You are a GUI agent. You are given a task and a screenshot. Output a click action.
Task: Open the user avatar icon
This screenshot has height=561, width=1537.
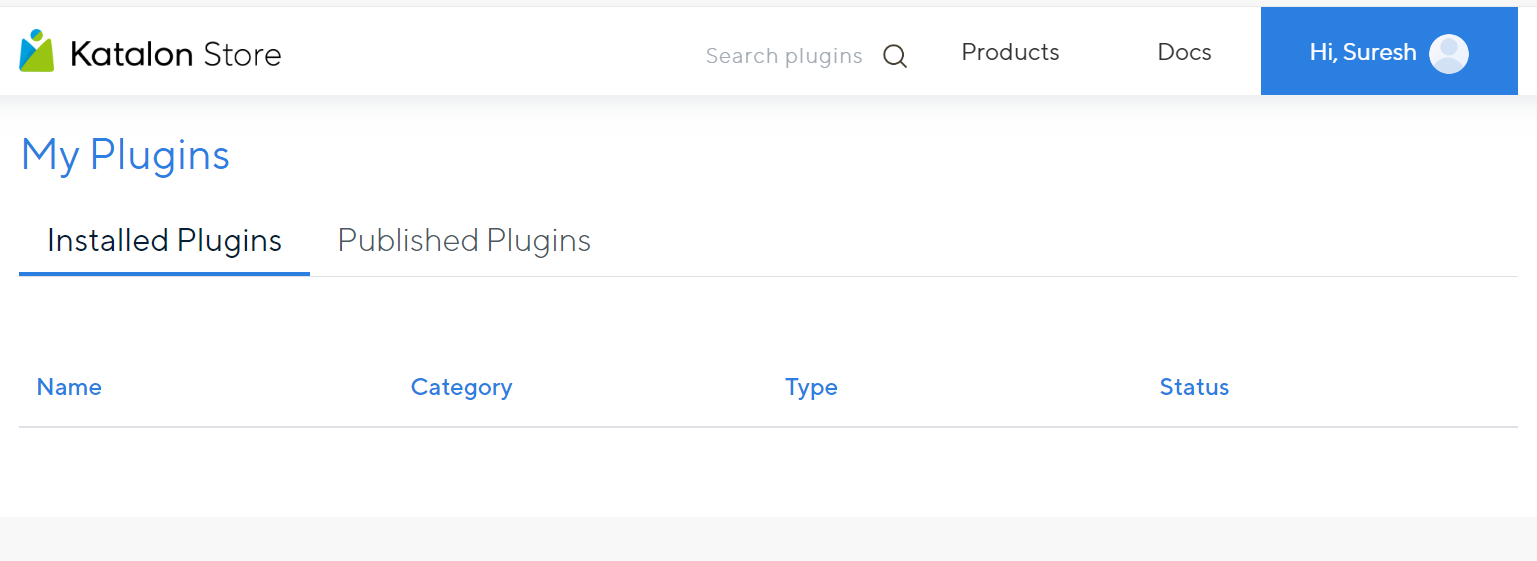click(x=1448, y=53)
